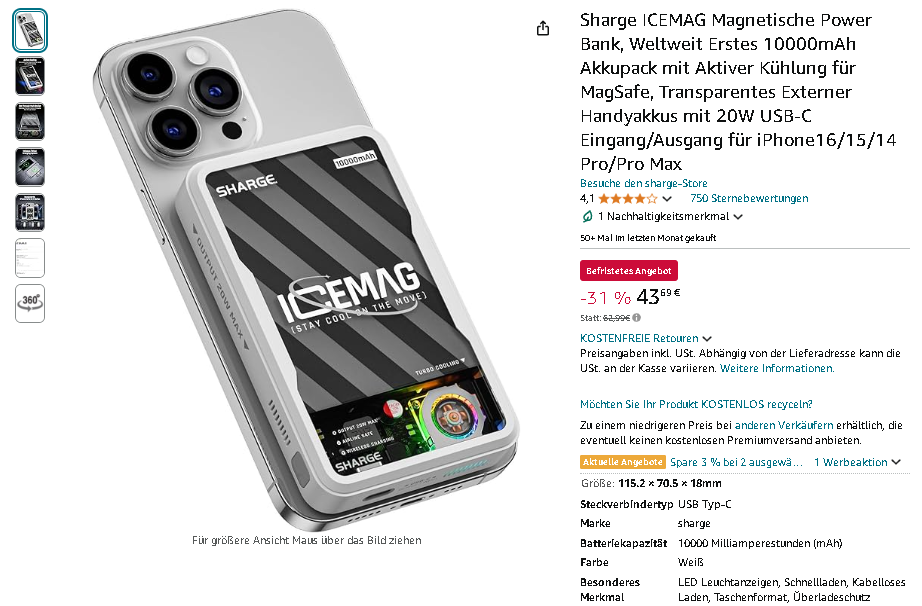Select the second product thumbnail
This screenshot has height=606, width=922.
click(x=30, y=76)
